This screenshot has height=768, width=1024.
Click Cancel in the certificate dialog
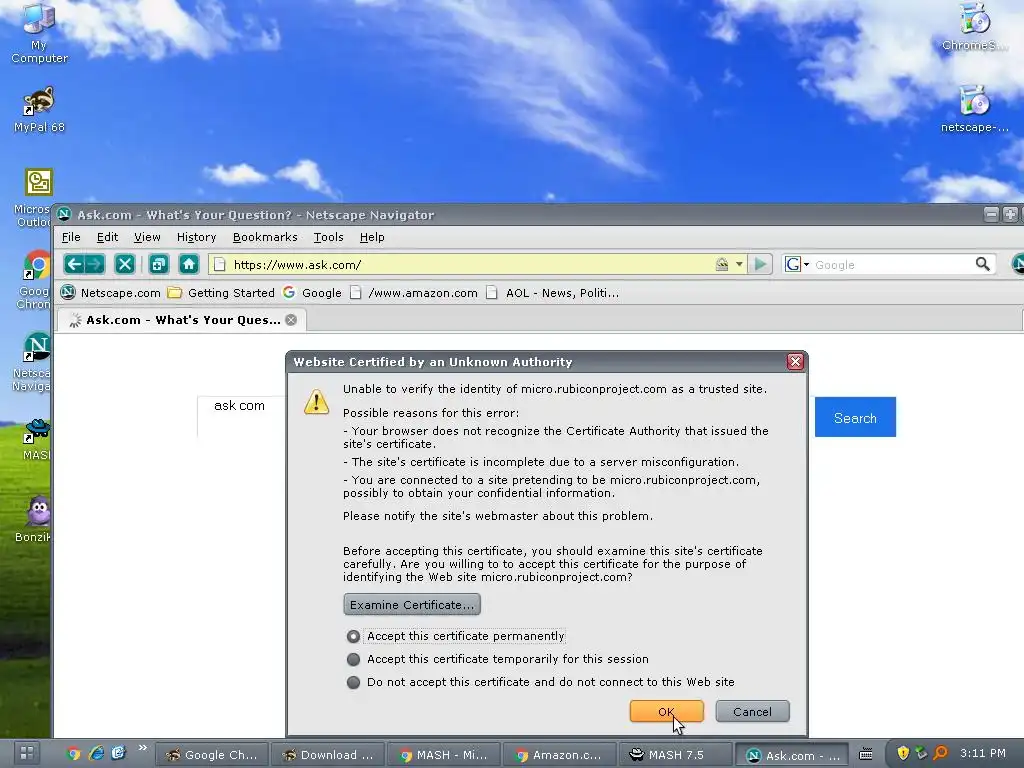752,712
